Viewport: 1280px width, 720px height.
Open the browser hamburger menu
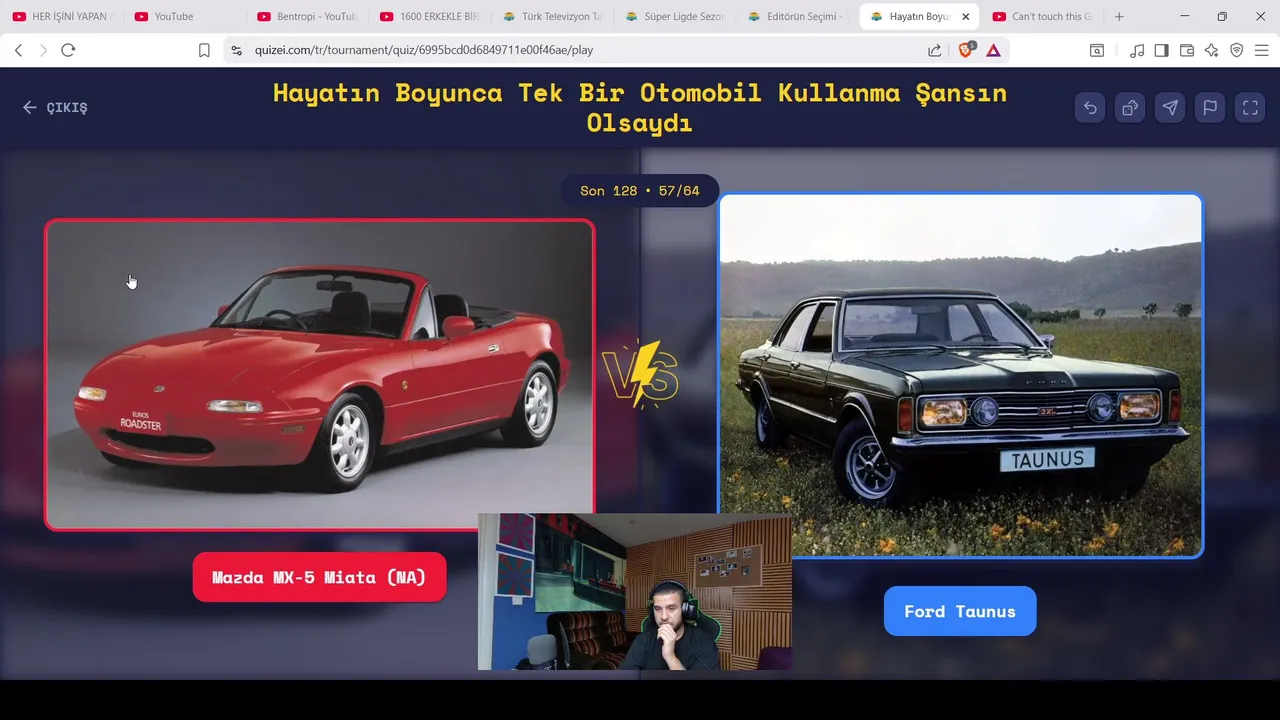pyautogui.click(x=1261, y=50)
